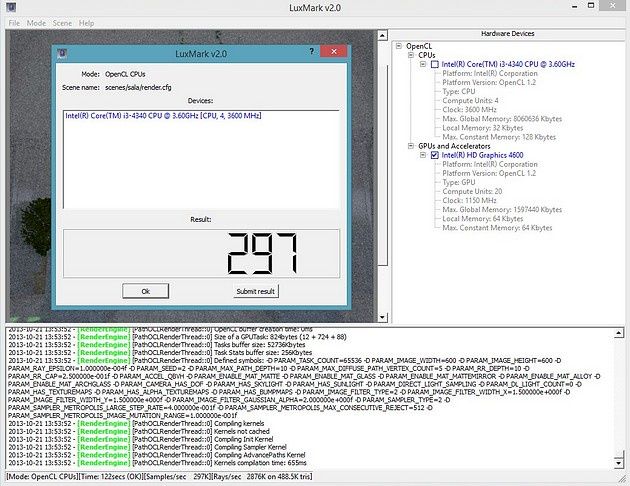The width and height of the screenshot is (630, 486).
Task: Click the render view scroll down arrow
Action: point(382,317)
